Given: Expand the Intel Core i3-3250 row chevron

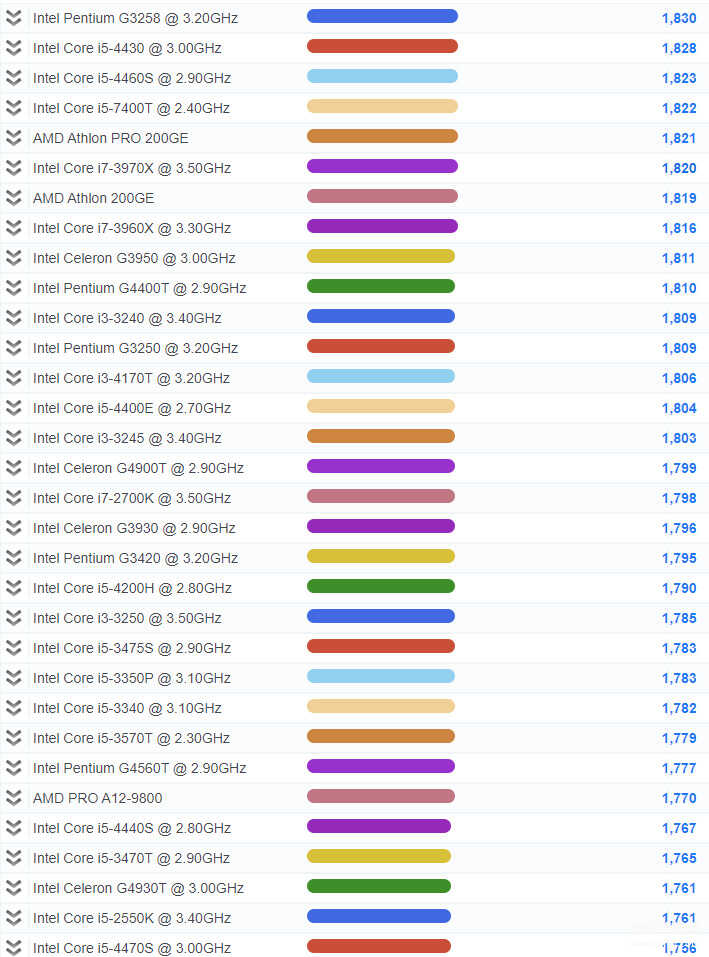Looking at the screenshot, I should tap(13, 618).
